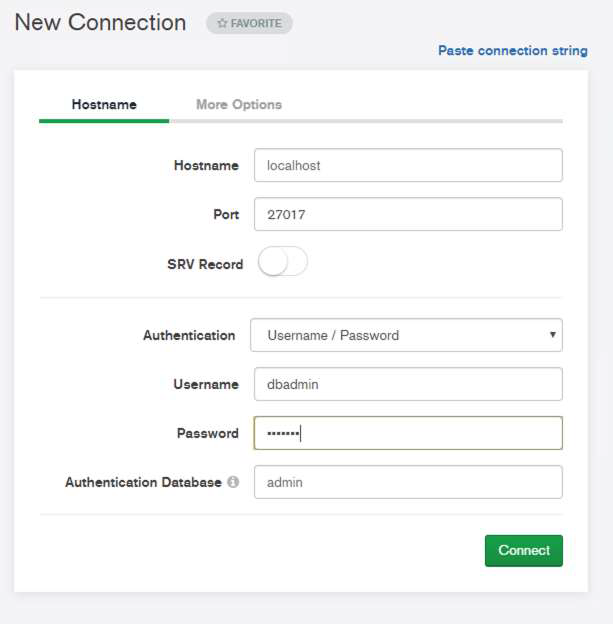Select the Hostname tab
The image size is (613, 624).
click(x=104, y=104)
